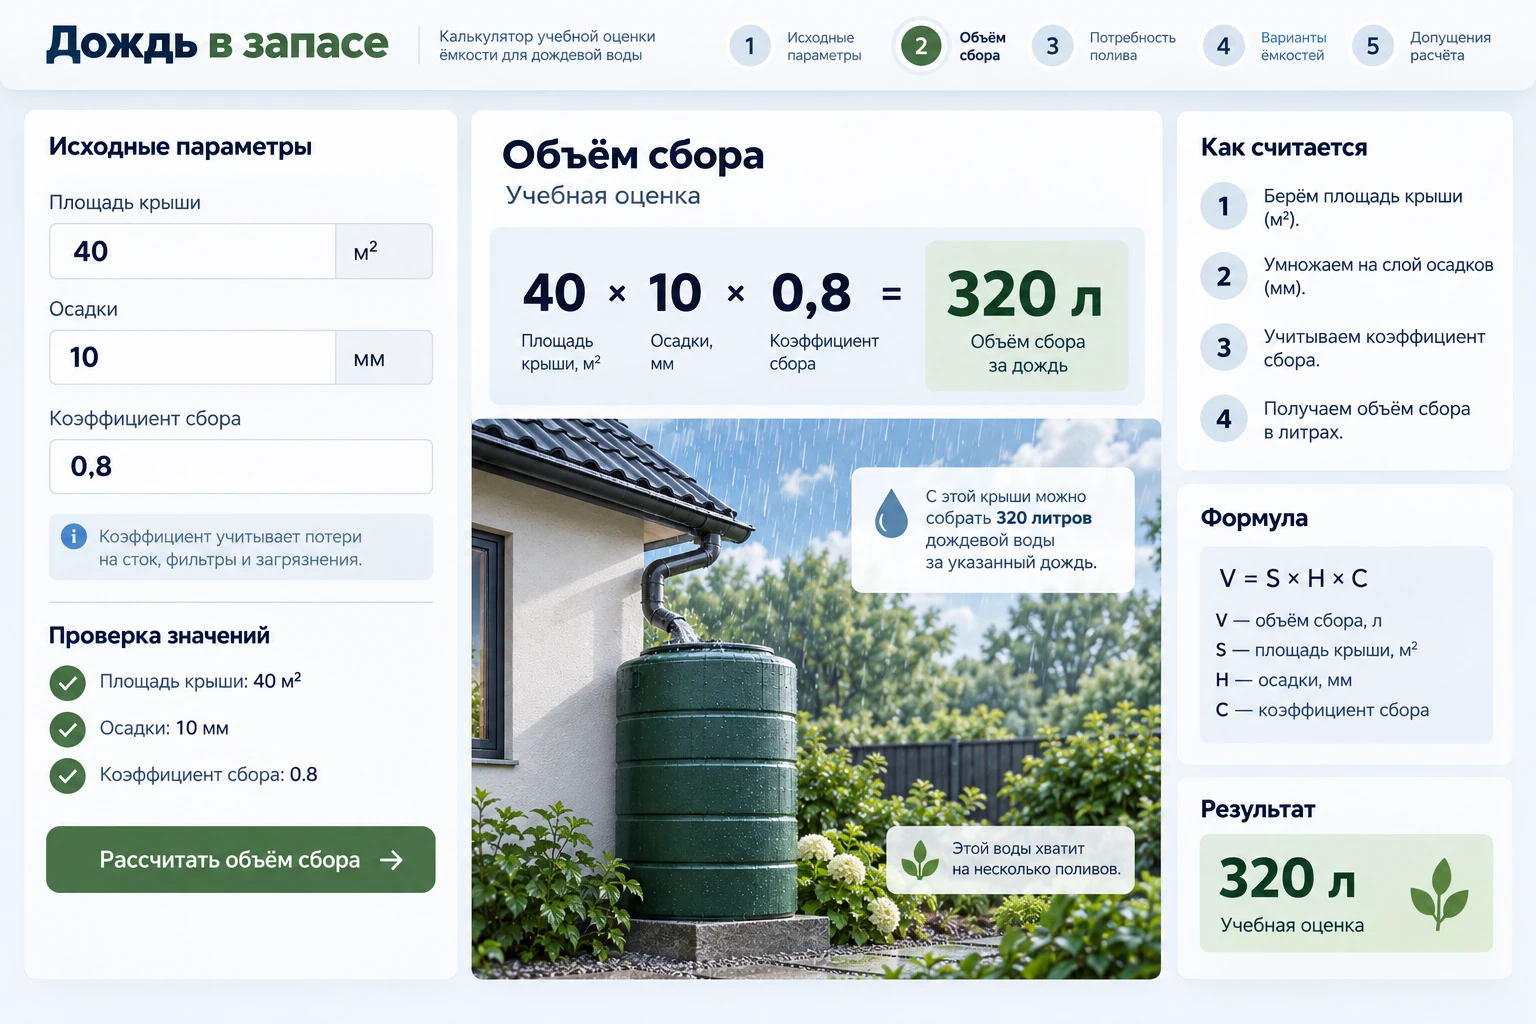Click the legend line 'V — объём сбора, л'
The image size is (1536, 1024).
coord(1299,620)
